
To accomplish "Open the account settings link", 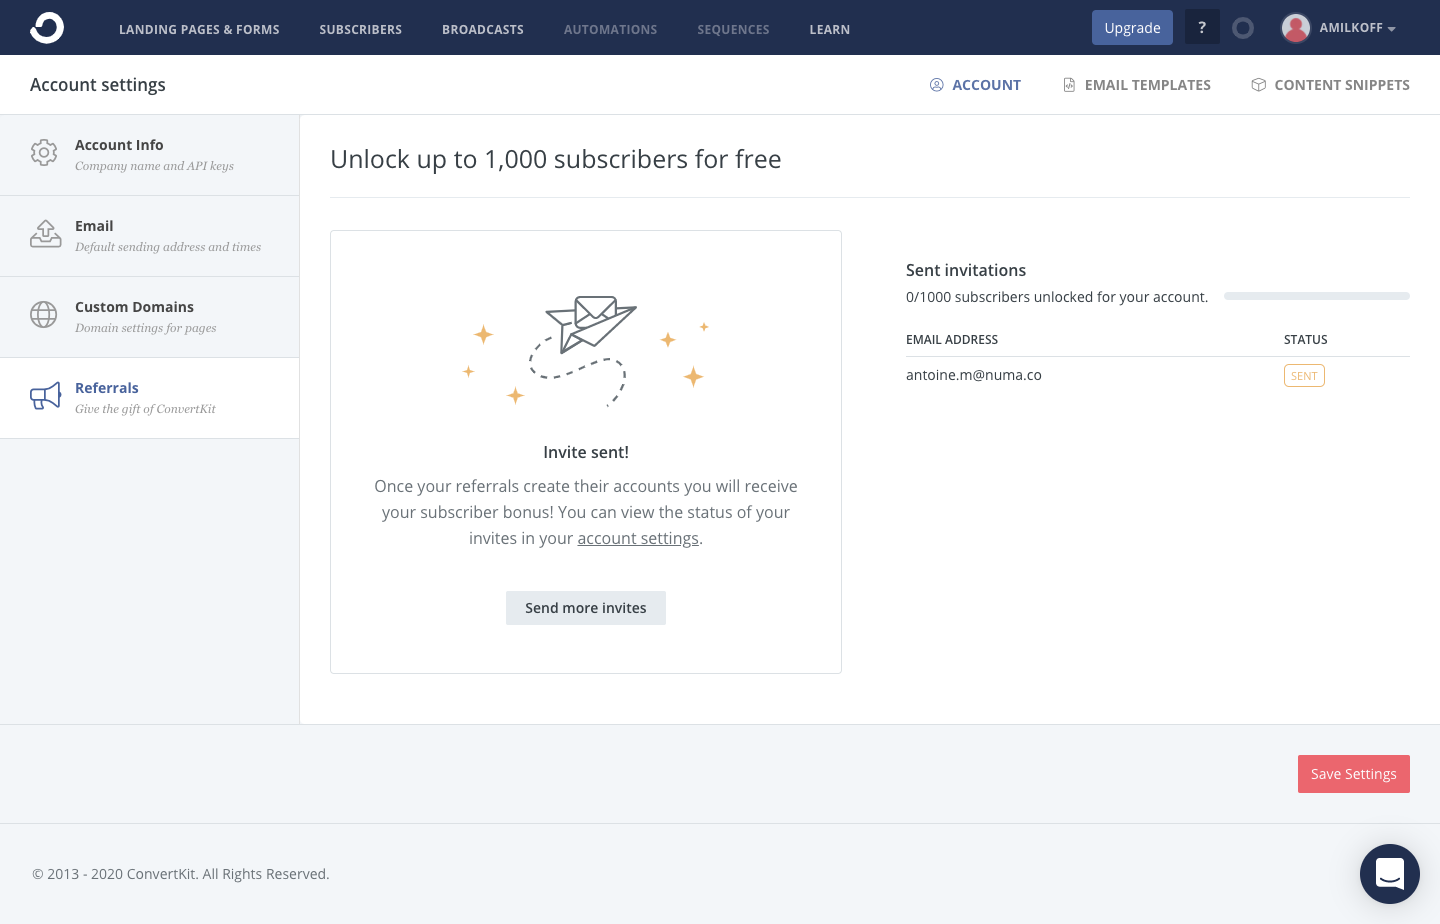I will 637,538.
